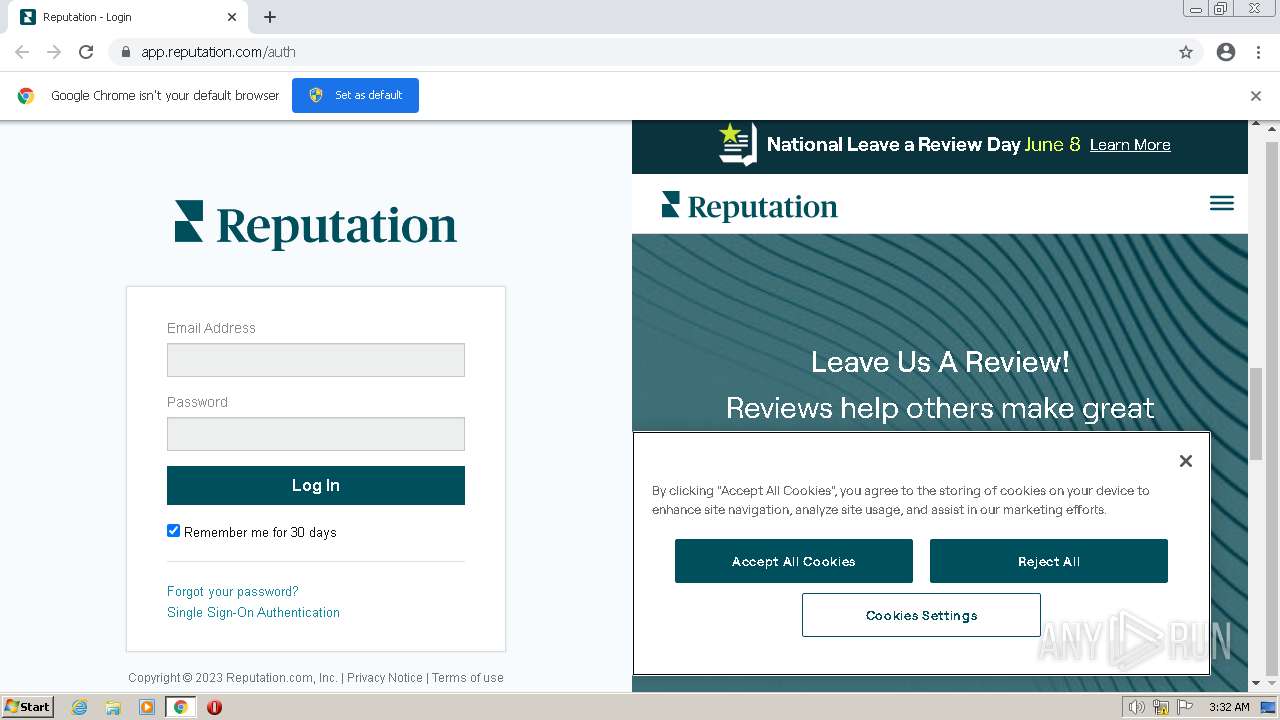Viewport: 1280px width, 720px height.
Task: Focus the Email Address field
Action: [x=316, y=360]
